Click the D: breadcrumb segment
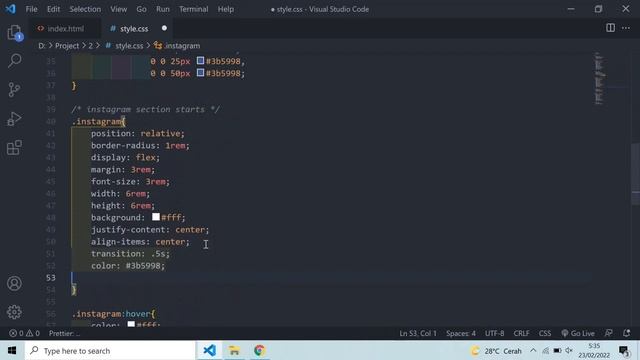Viewport: 640px width, 360px height. click(42, 46)
